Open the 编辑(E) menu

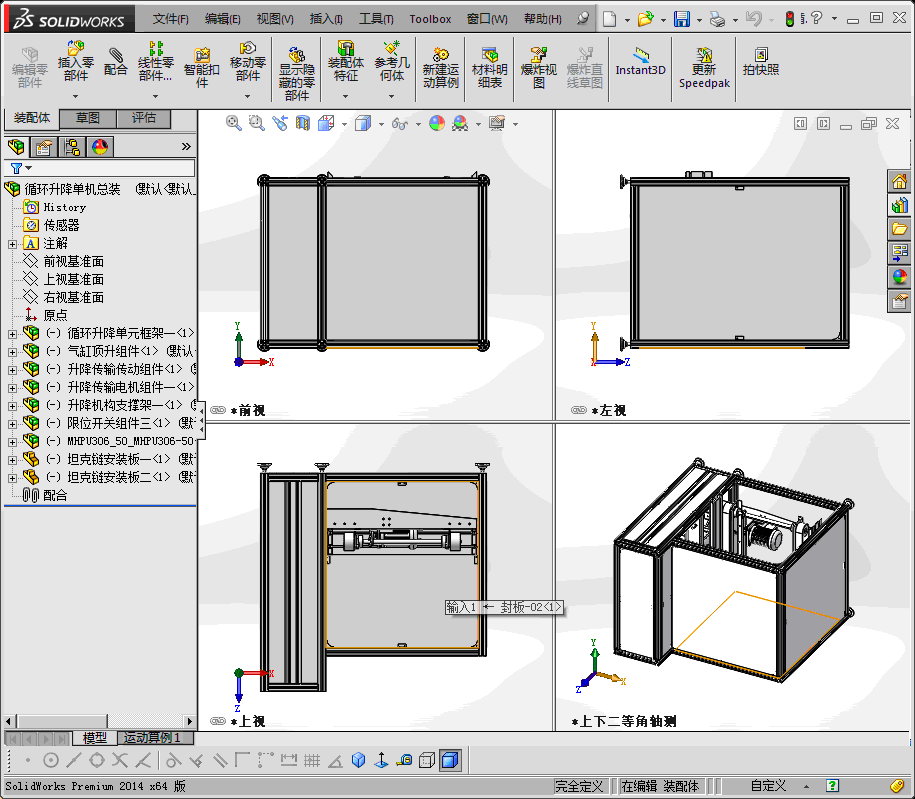(x=222, y=19)
